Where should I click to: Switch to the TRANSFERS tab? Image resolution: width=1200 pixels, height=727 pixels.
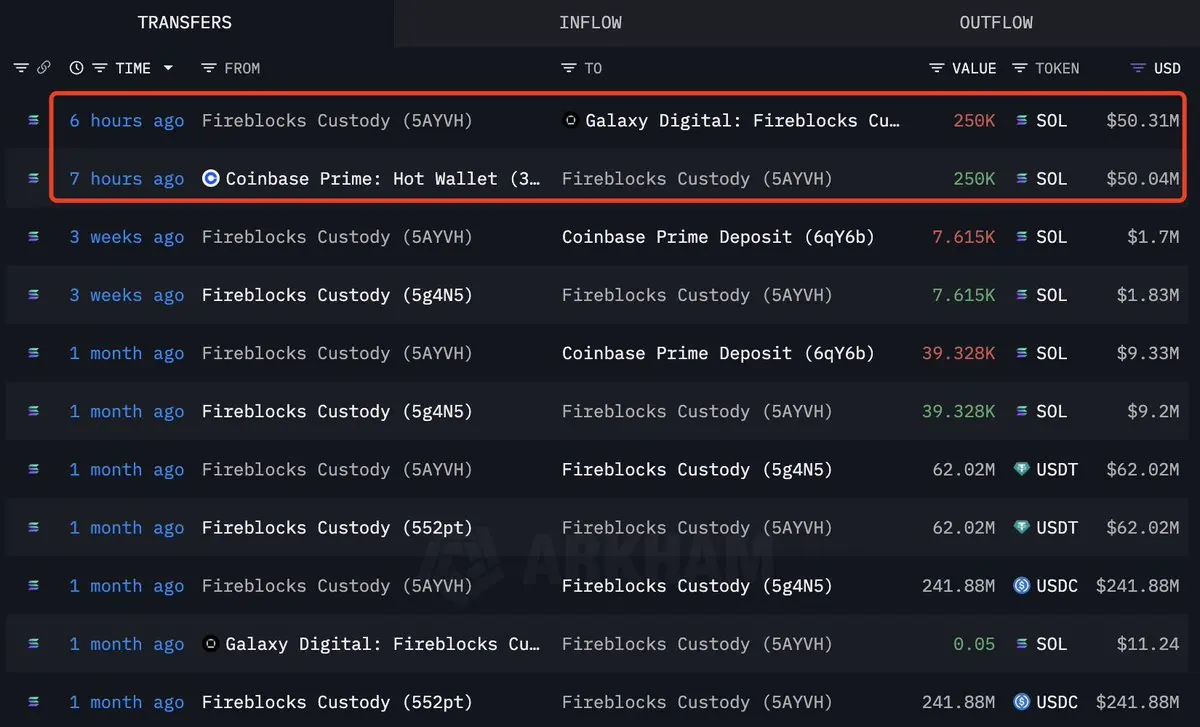[185, 22]
